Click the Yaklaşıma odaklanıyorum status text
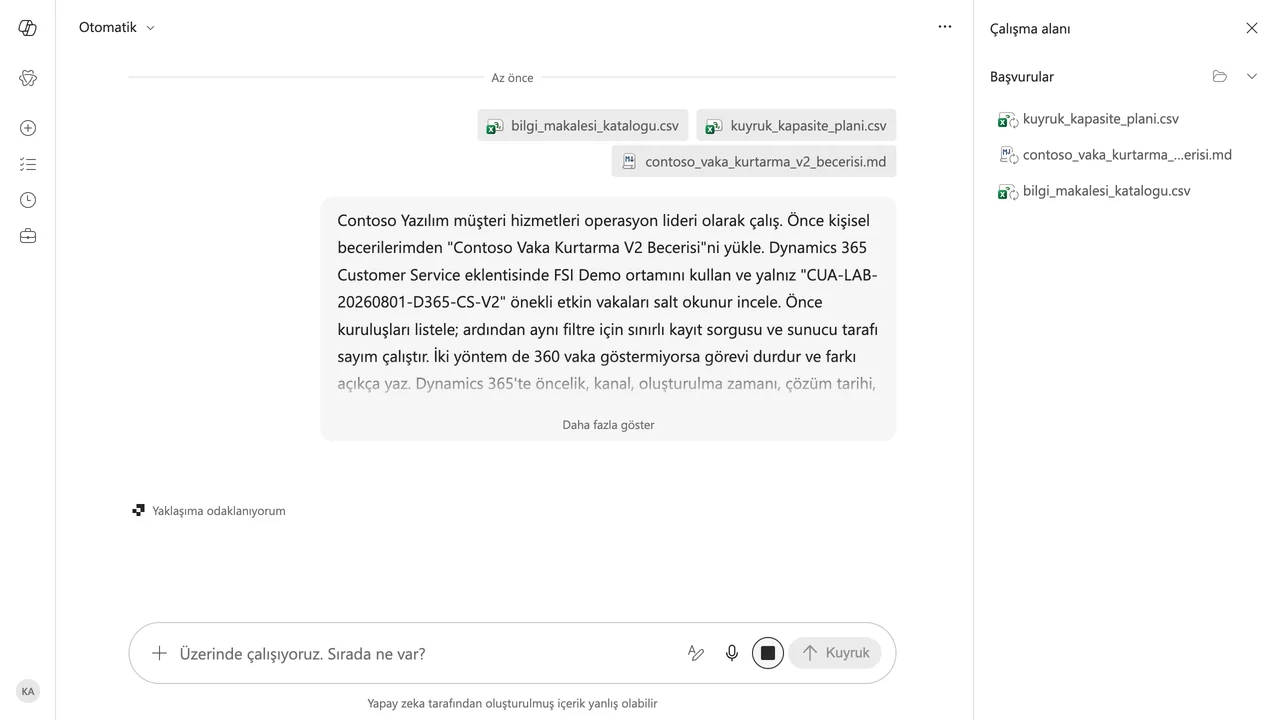 pyautogui.click(x=219, y=511)
